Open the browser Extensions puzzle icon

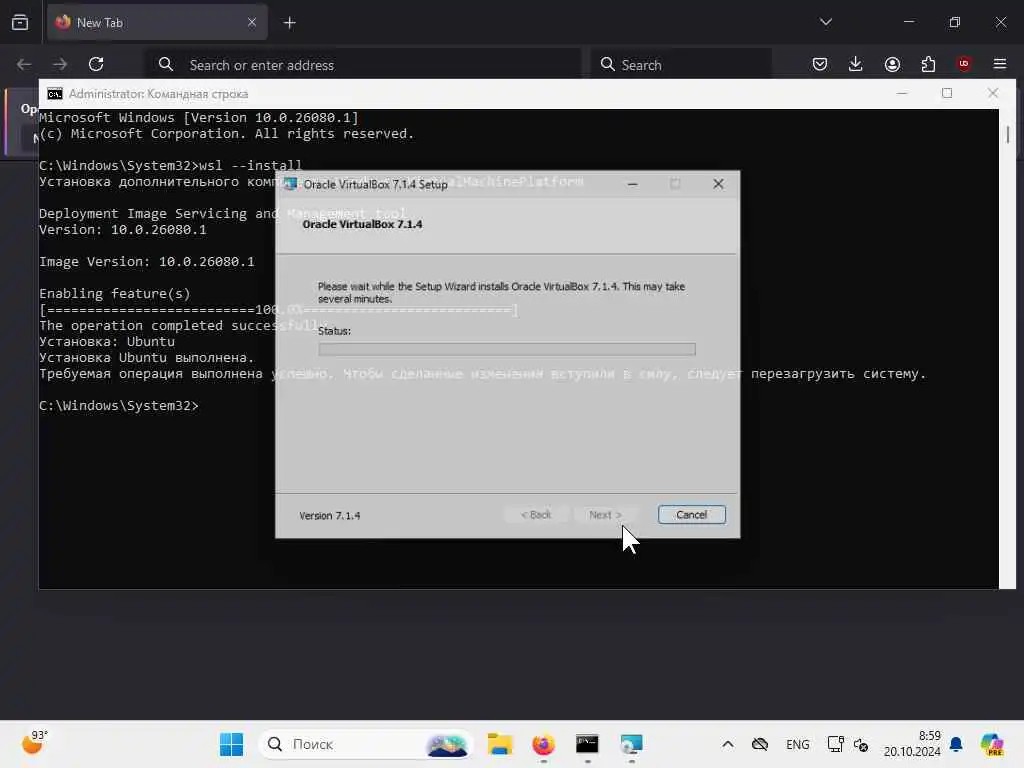tap(928, 64)
